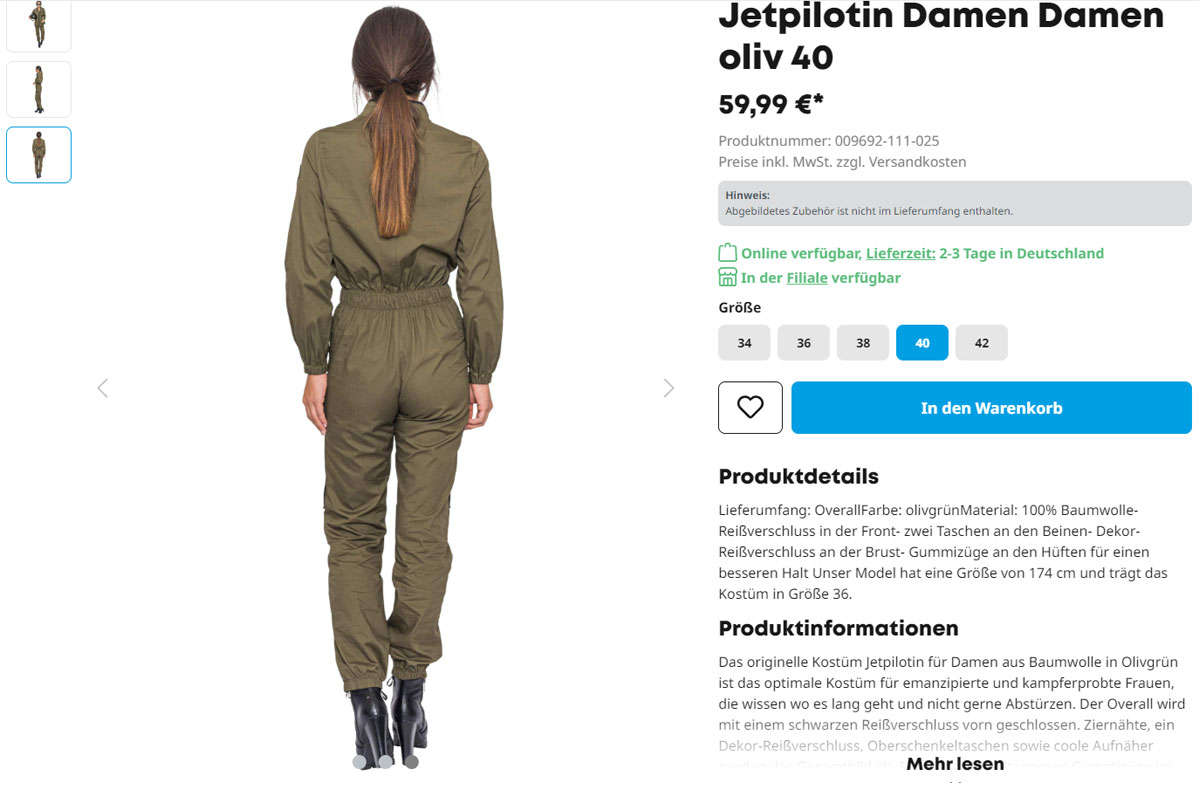Select size 36

[x=803, y=342]
